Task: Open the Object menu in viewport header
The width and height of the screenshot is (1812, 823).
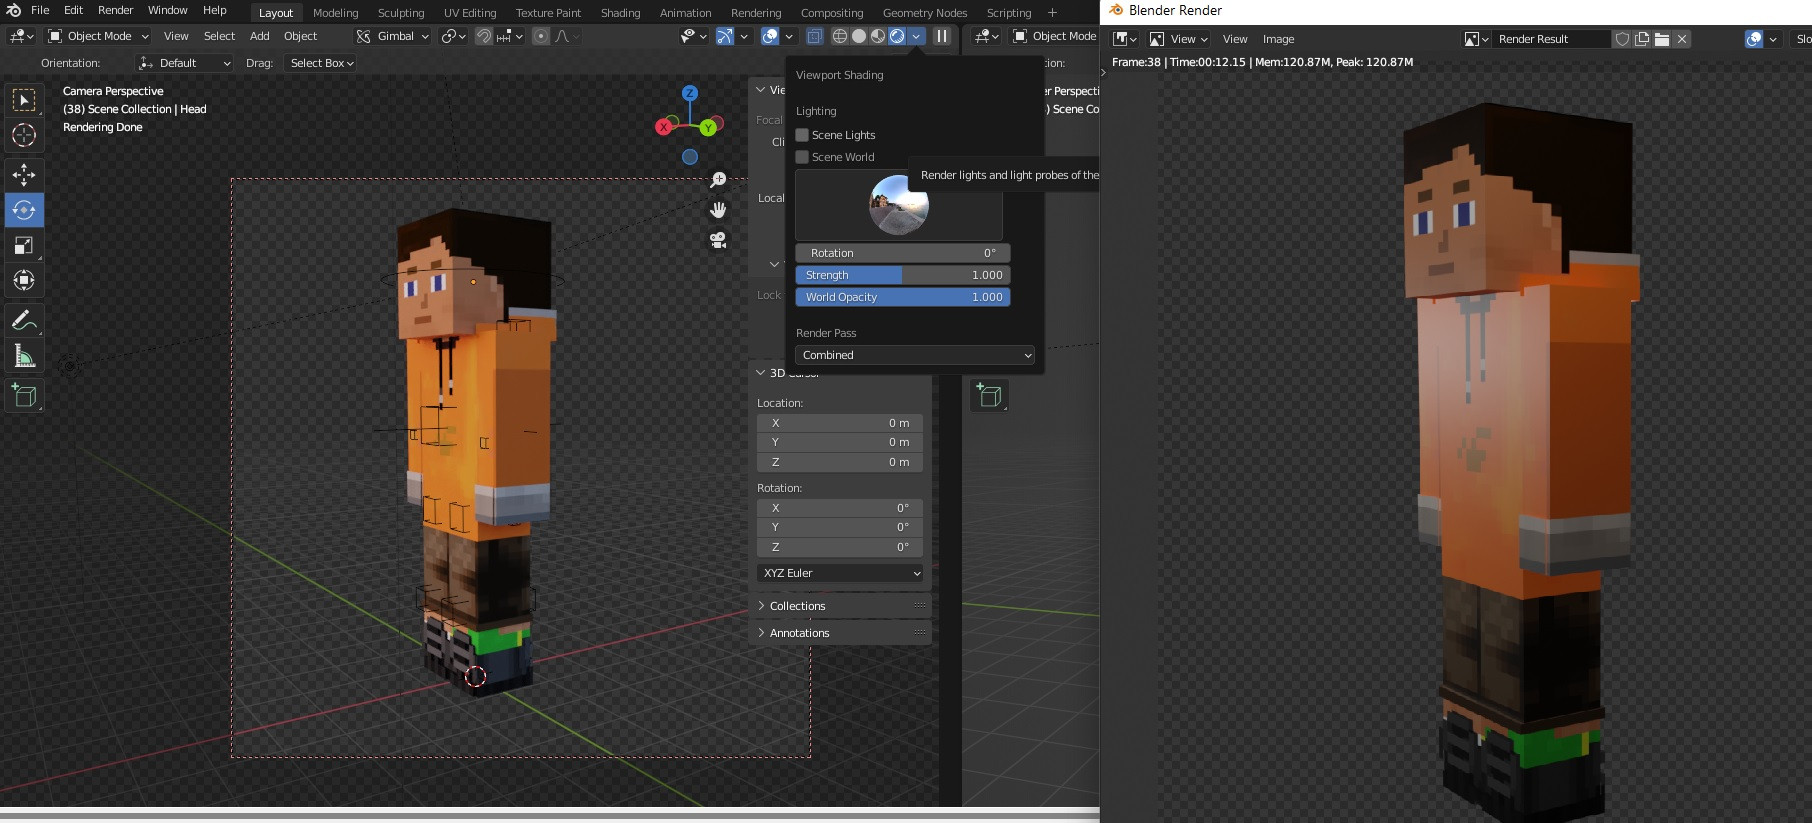Action: click(x=300, y=36)
